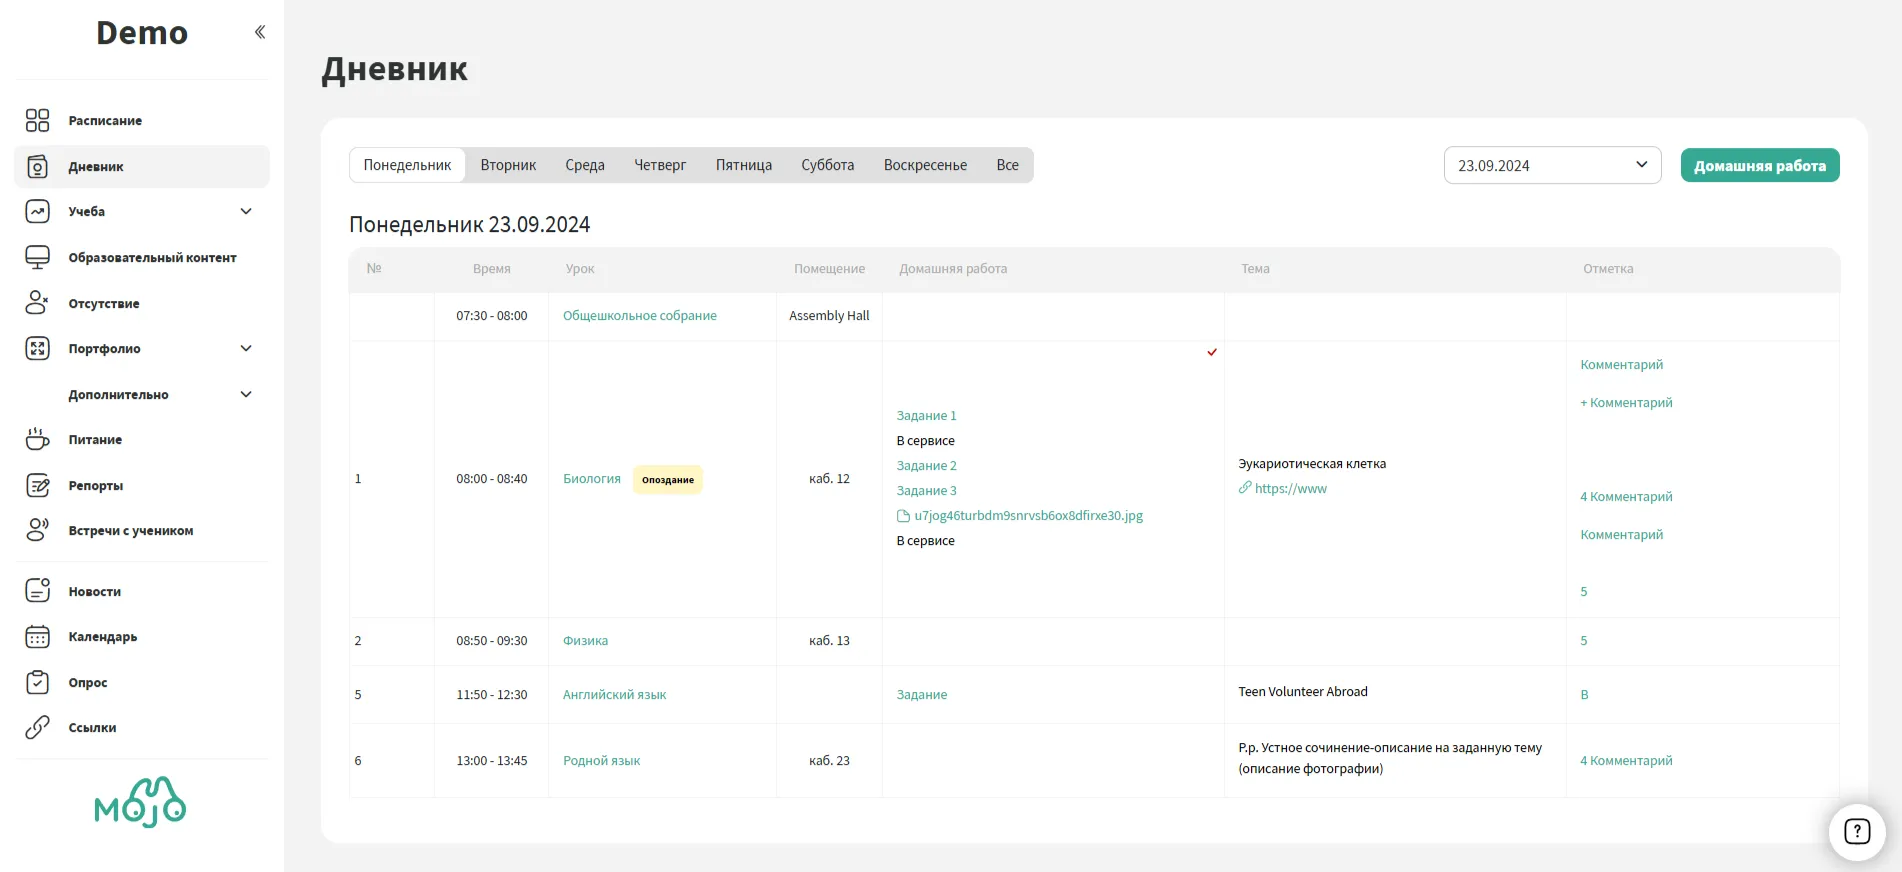Image resolution: width=1902 pixels, height=872 pixels.
Task: Open the 23.09.2024 date dropdown
Action: pyautogui.click(x=1552, y=165)
